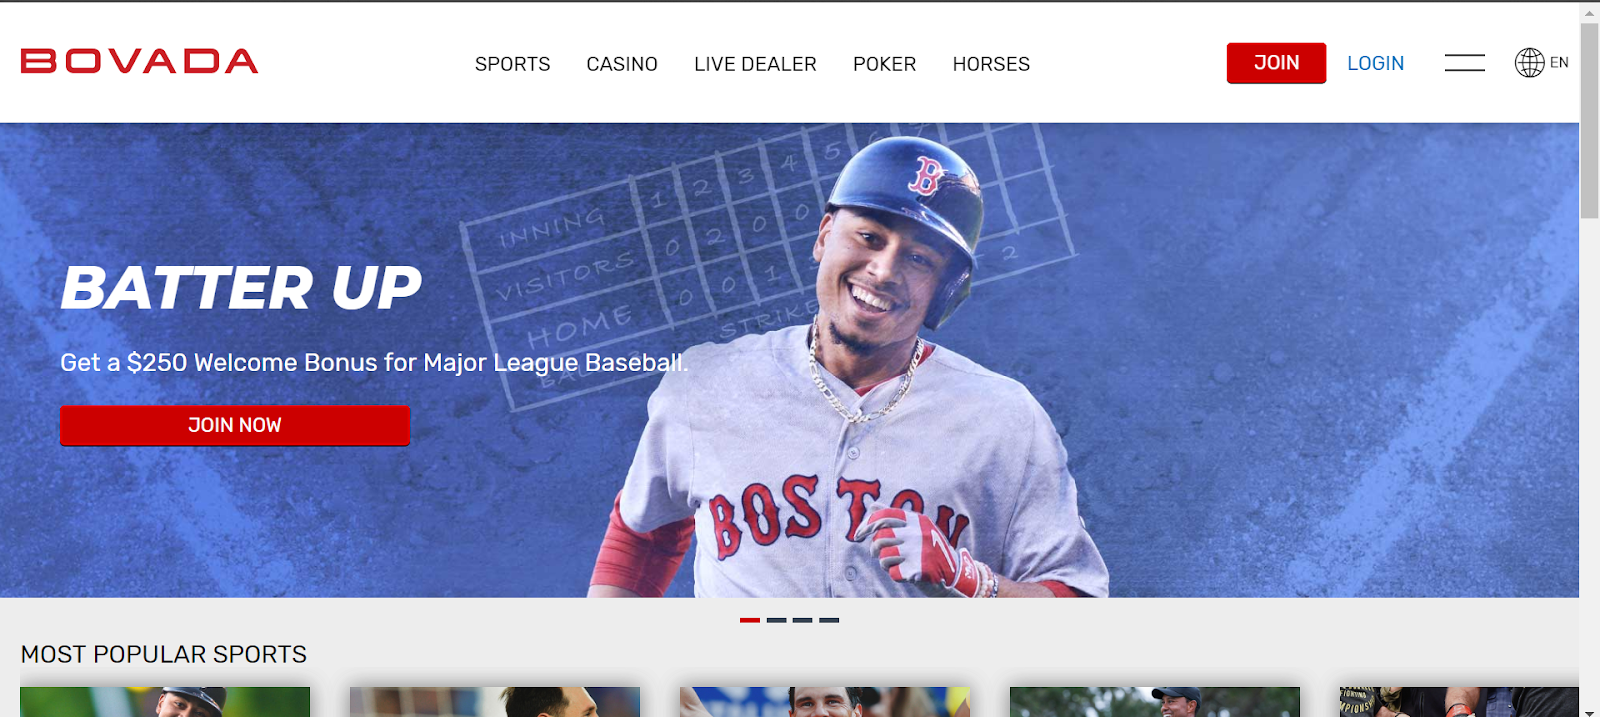Open the first popular sports thumbnail
Image resolution: width=1600 pixels, height=717 pixels.
click(x=165, y=702)
